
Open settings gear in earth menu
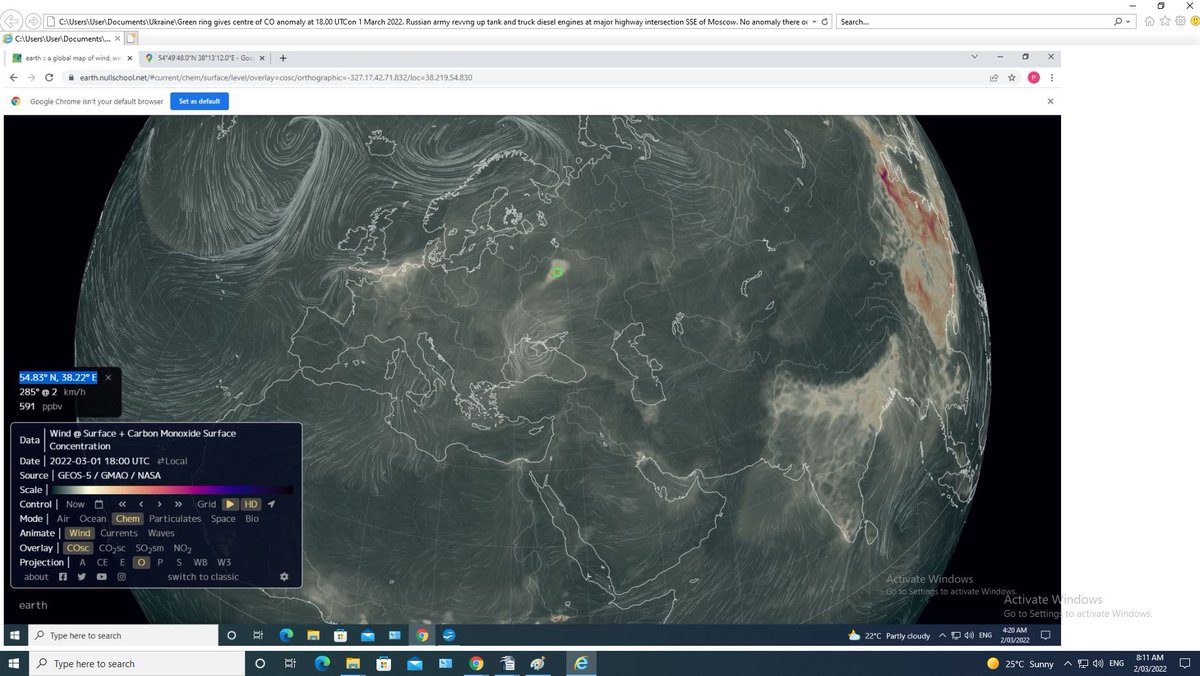(284, 577)
